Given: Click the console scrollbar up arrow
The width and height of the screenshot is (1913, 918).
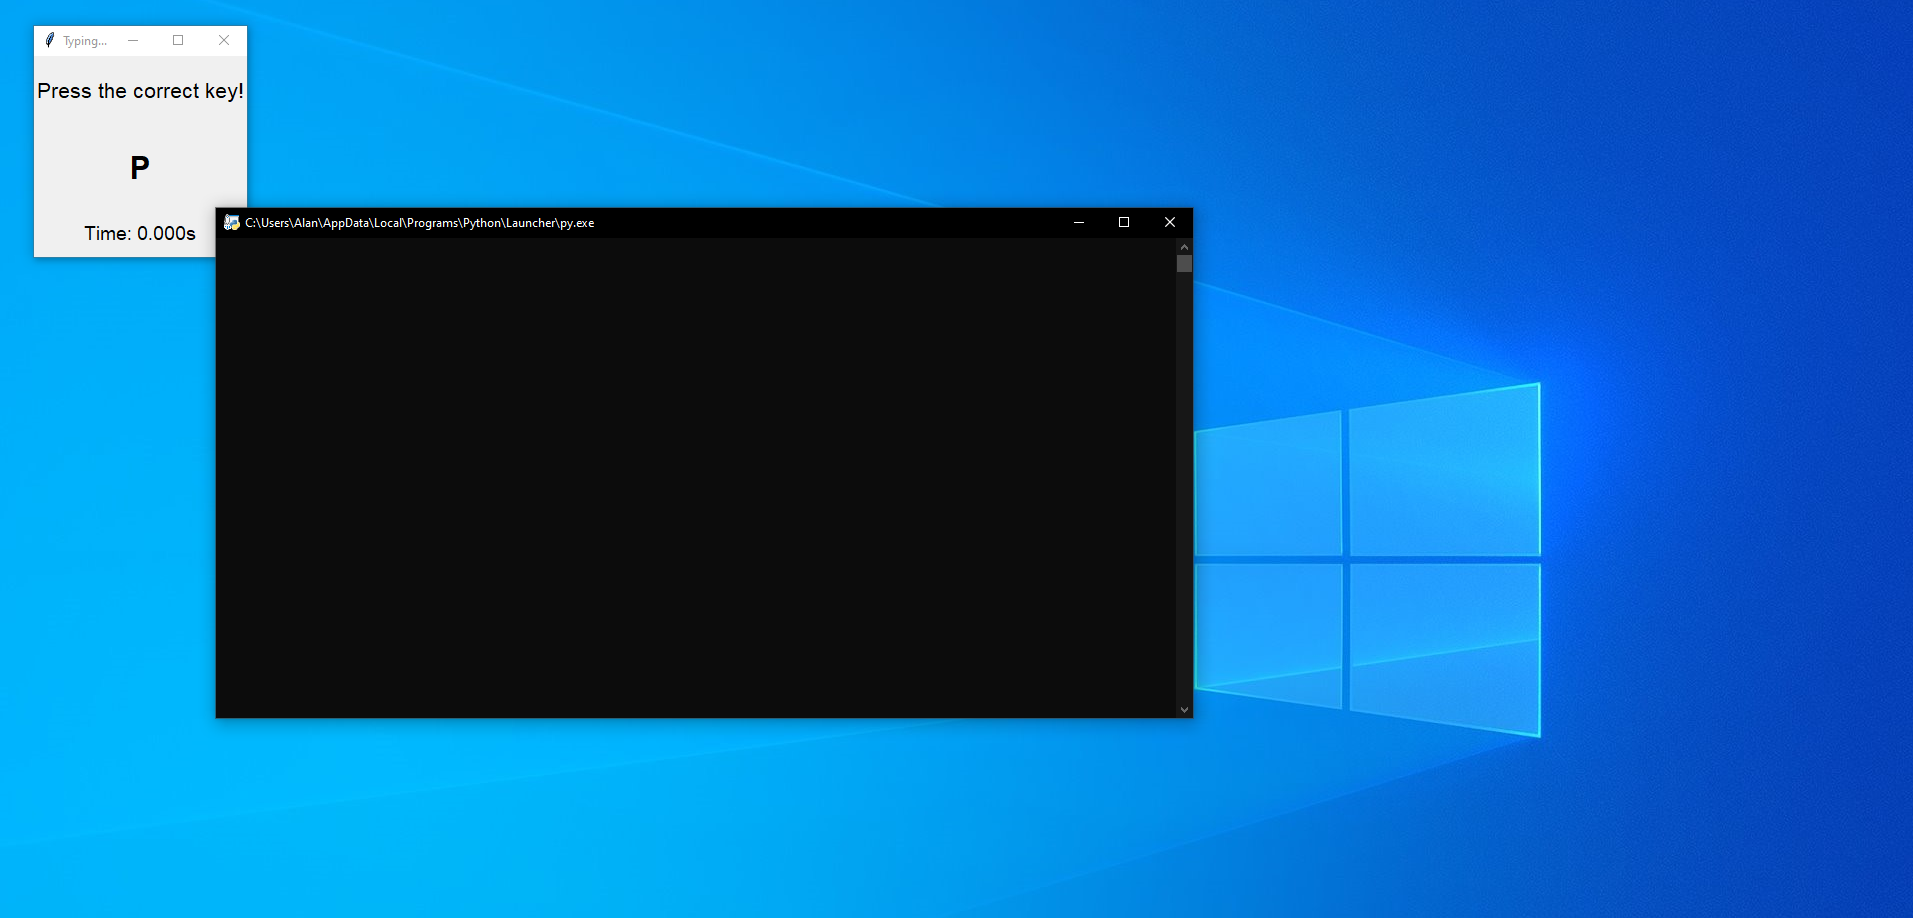Looking at the screenshot, I should (1184, 246).
